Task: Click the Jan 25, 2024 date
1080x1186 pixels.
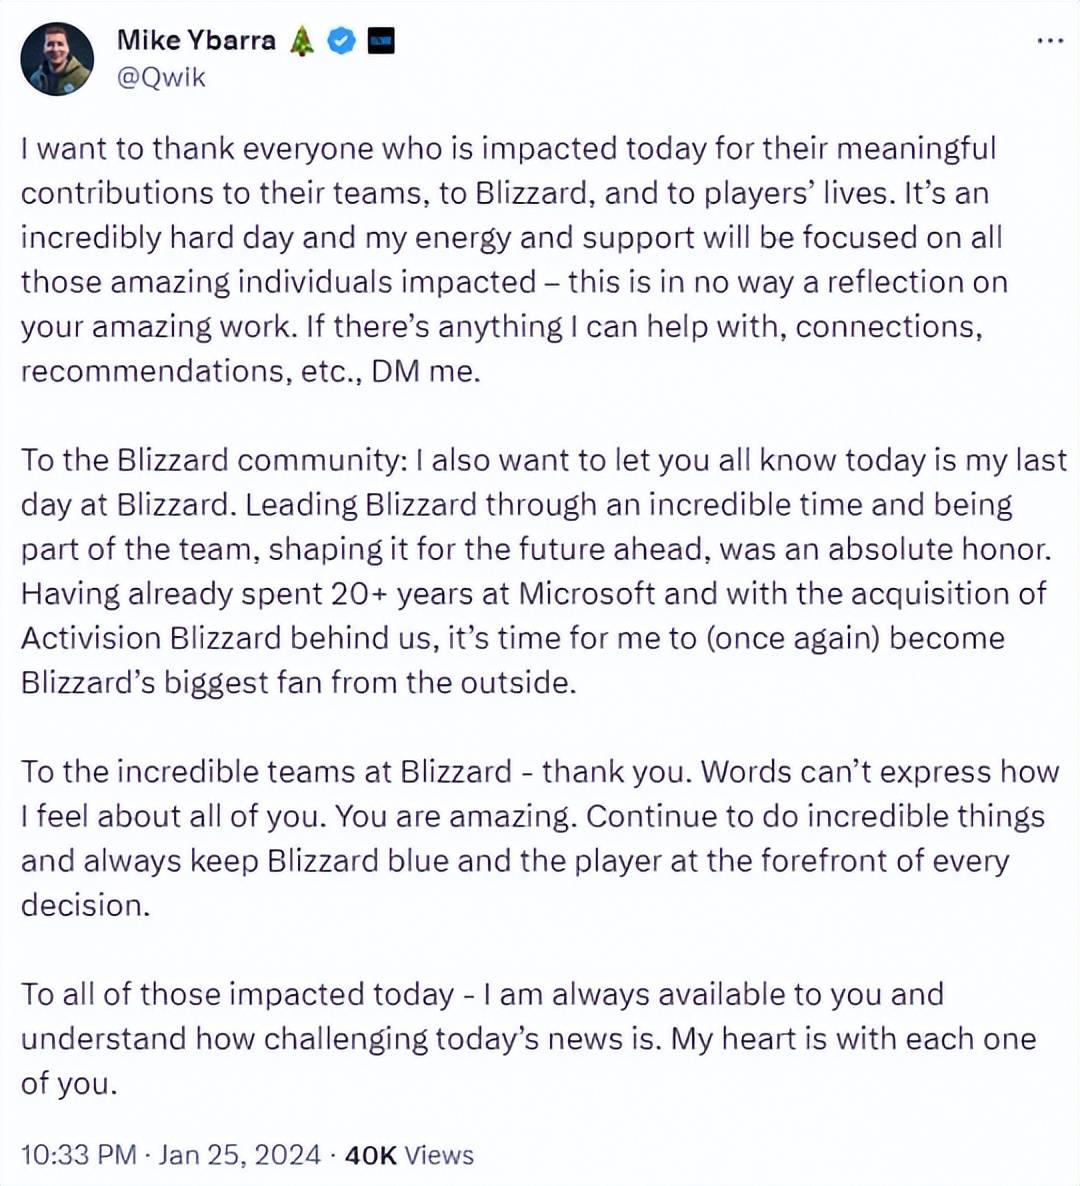Action: [240, 1155]
